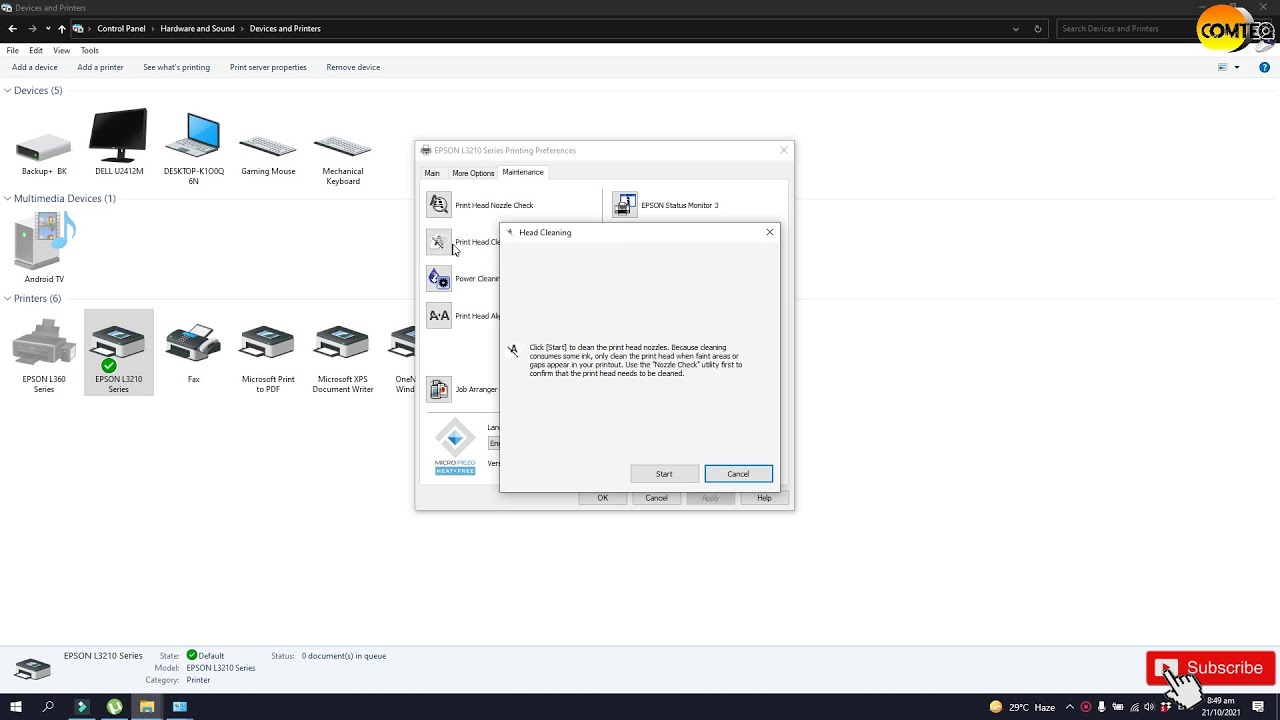Screen dimensions: 1280x720
Task: Open the Job Arranger Lite icon
Action: tap(439, 389)
